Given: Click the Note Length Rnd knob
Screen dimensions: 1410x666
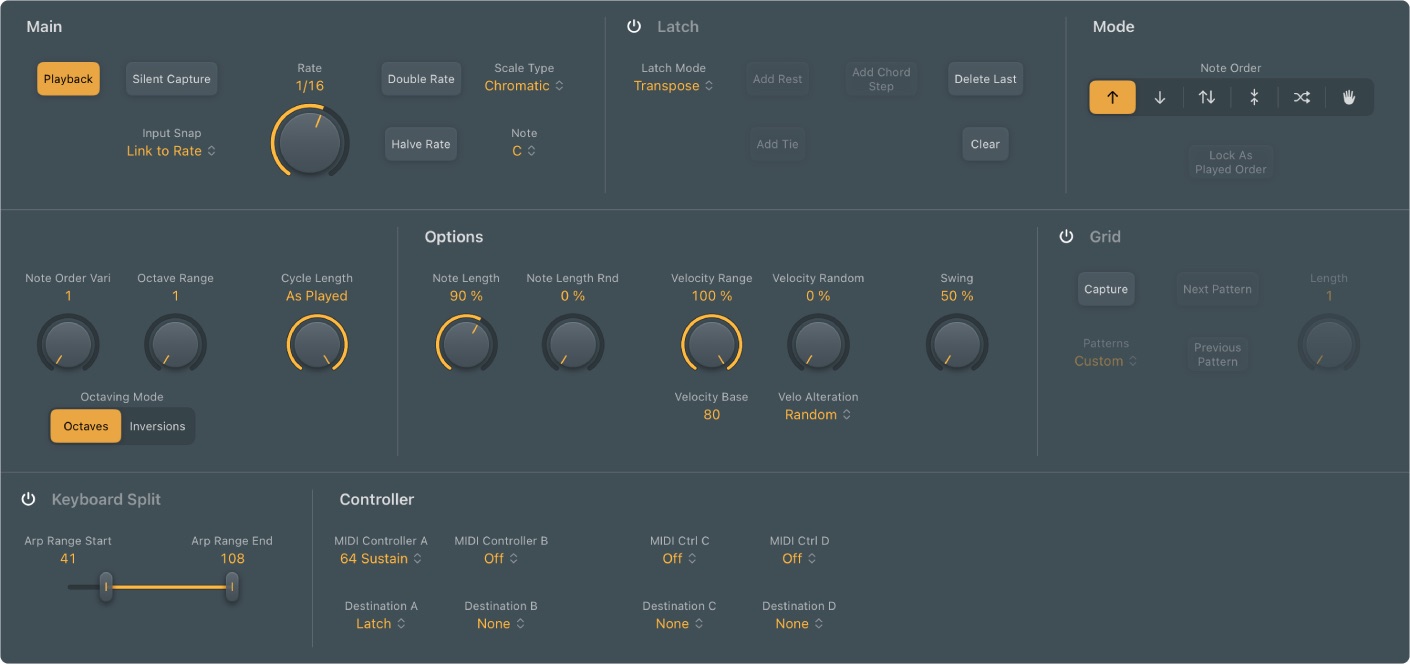Looking at the screenshot, I should [x=573, y=344].
